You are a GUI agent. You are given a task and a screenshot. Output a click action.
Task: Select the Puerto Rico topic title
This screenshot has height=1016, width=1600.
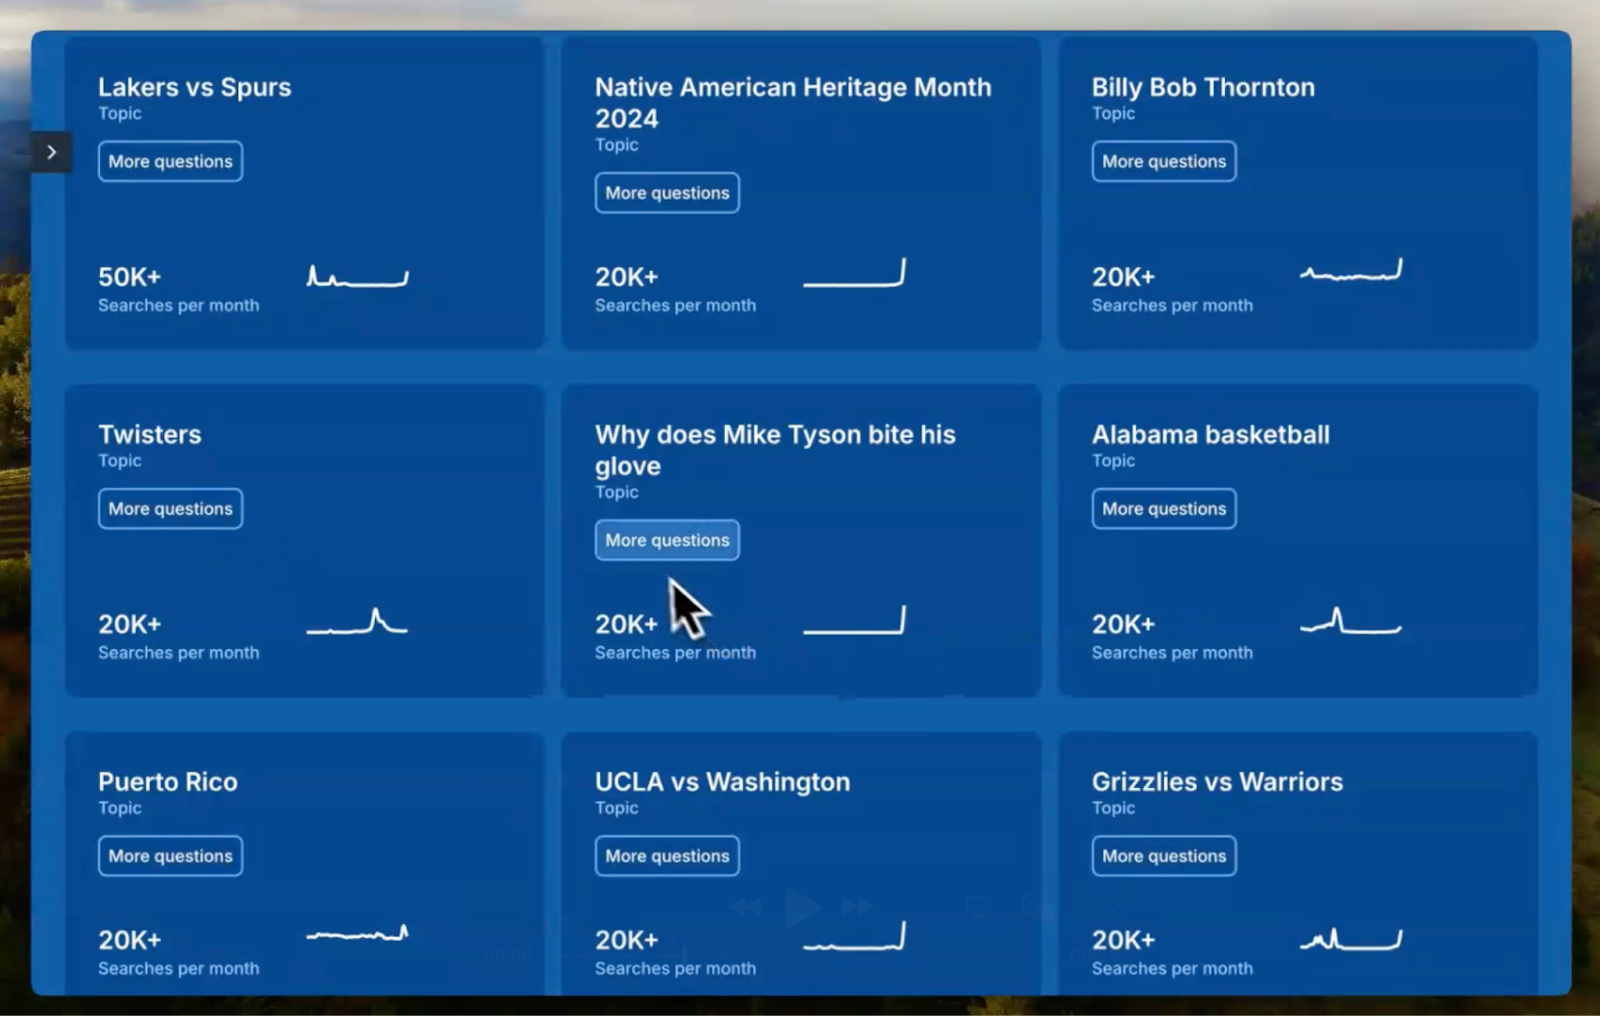pyautogui.click(x=168, y=782)
